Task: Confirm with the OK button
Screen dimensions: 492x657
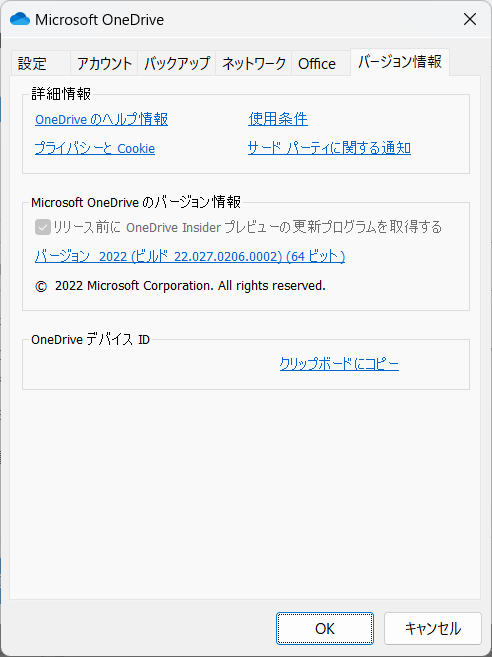Action: [325, 629]
